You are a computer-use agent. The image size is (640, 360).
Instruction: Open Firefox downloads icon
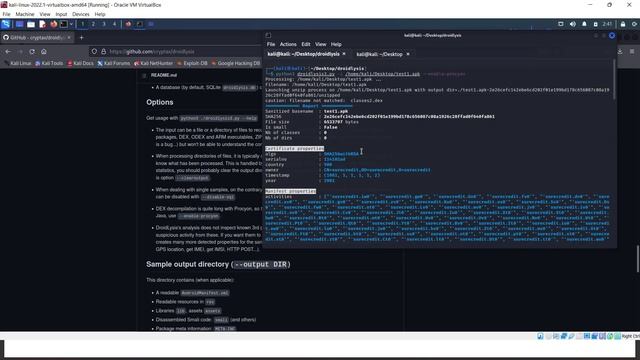[620, 51]
